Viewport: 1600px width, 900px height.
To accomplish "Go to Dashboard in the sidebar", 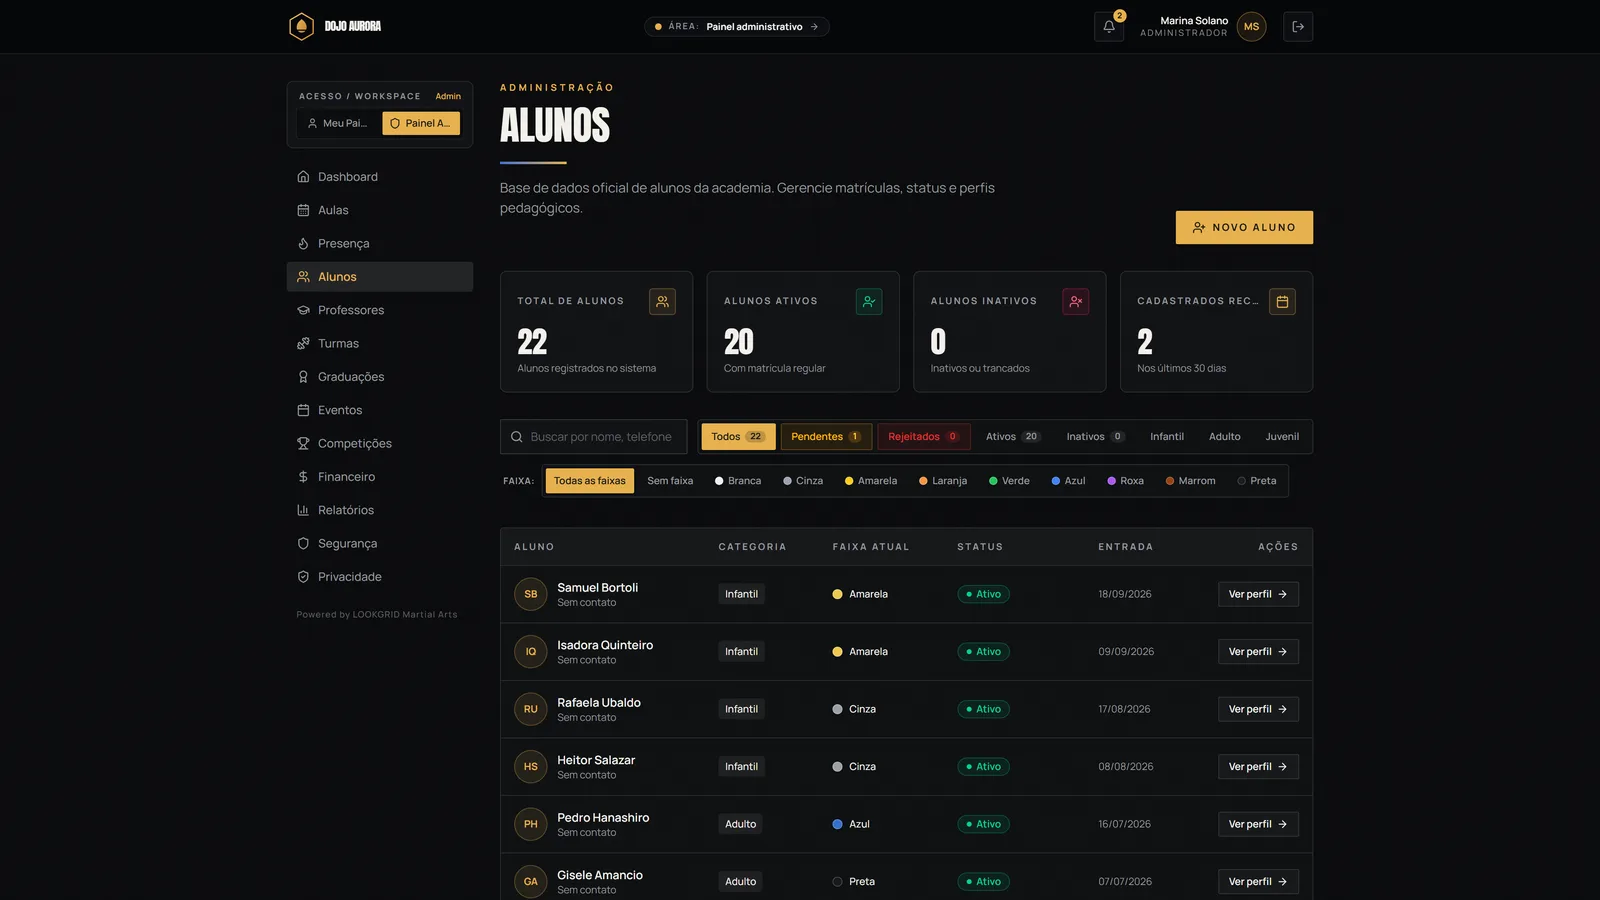I will click(380, 177).
